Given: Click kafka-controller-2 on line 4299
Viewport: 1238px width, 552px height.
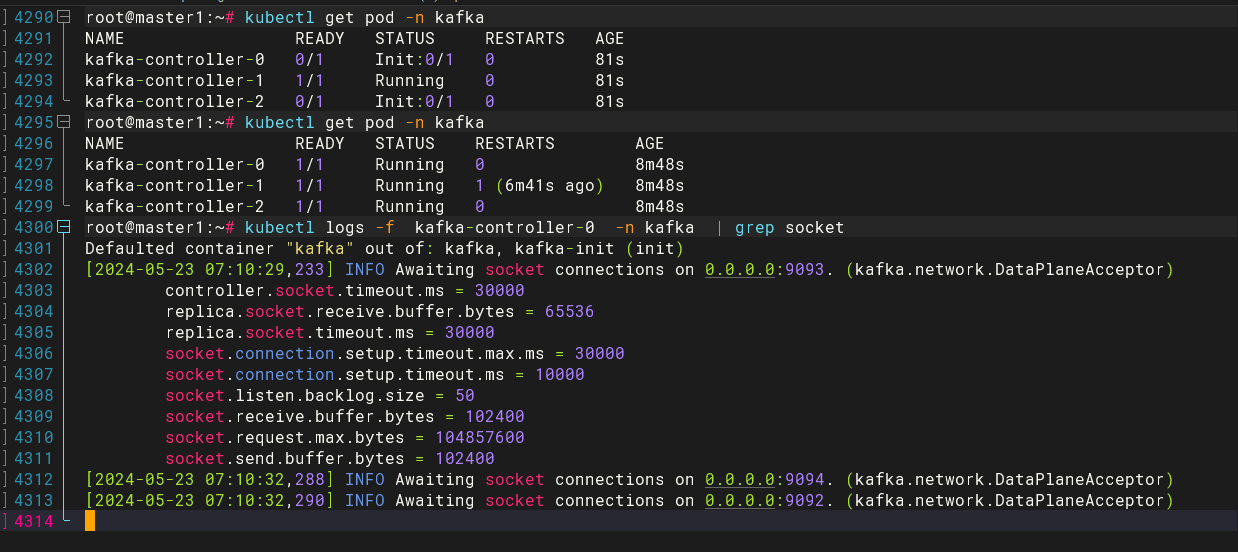Looking at the screenshot, I should (x=175, y=206).
